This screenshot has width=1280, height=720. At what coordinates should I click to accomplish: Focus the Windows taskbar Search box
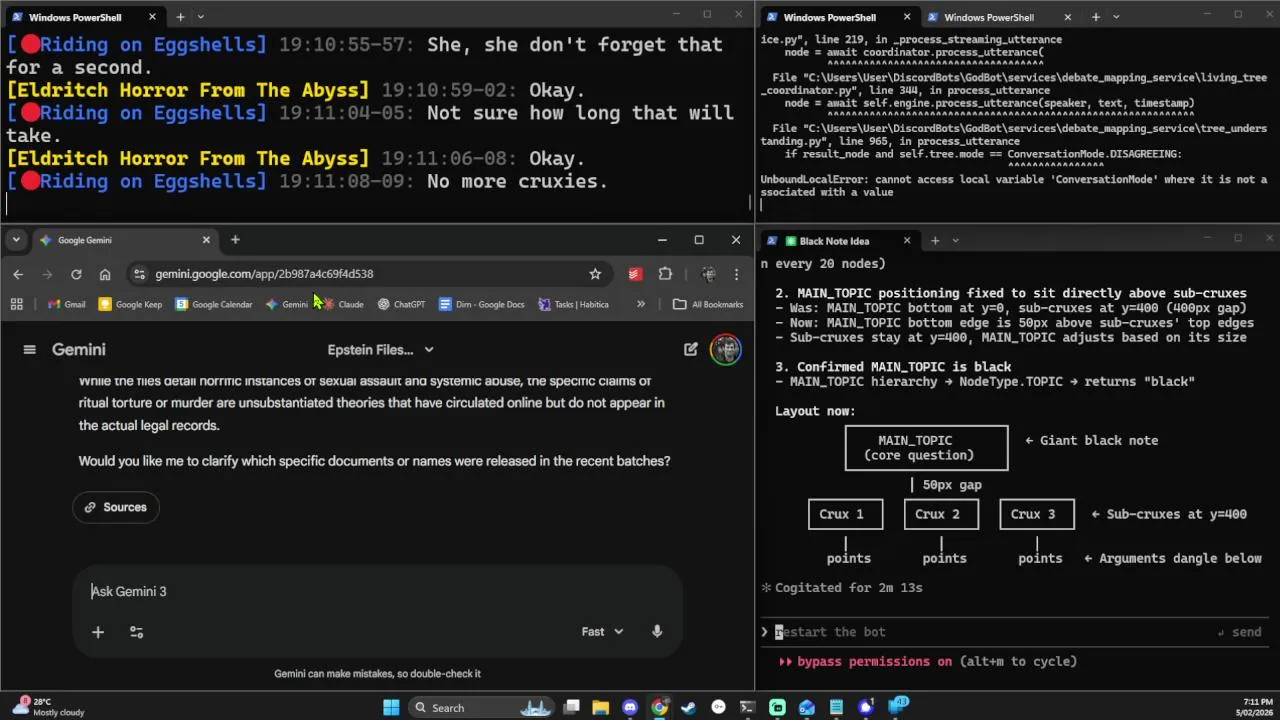pyautogui.click(x=481, y=707)
